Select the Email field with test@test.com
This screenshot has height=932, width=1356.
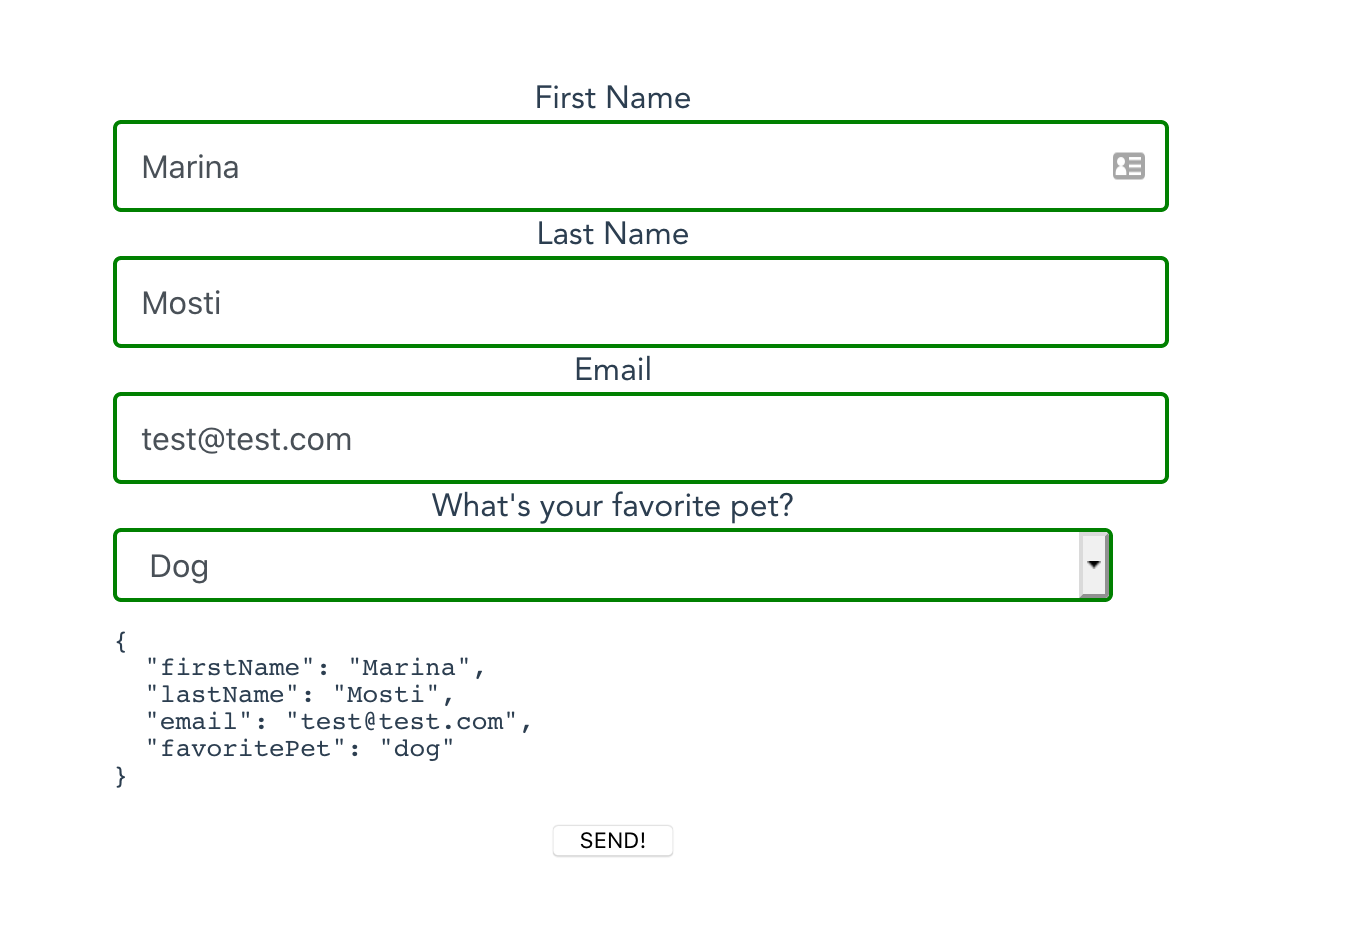[640, 438]
